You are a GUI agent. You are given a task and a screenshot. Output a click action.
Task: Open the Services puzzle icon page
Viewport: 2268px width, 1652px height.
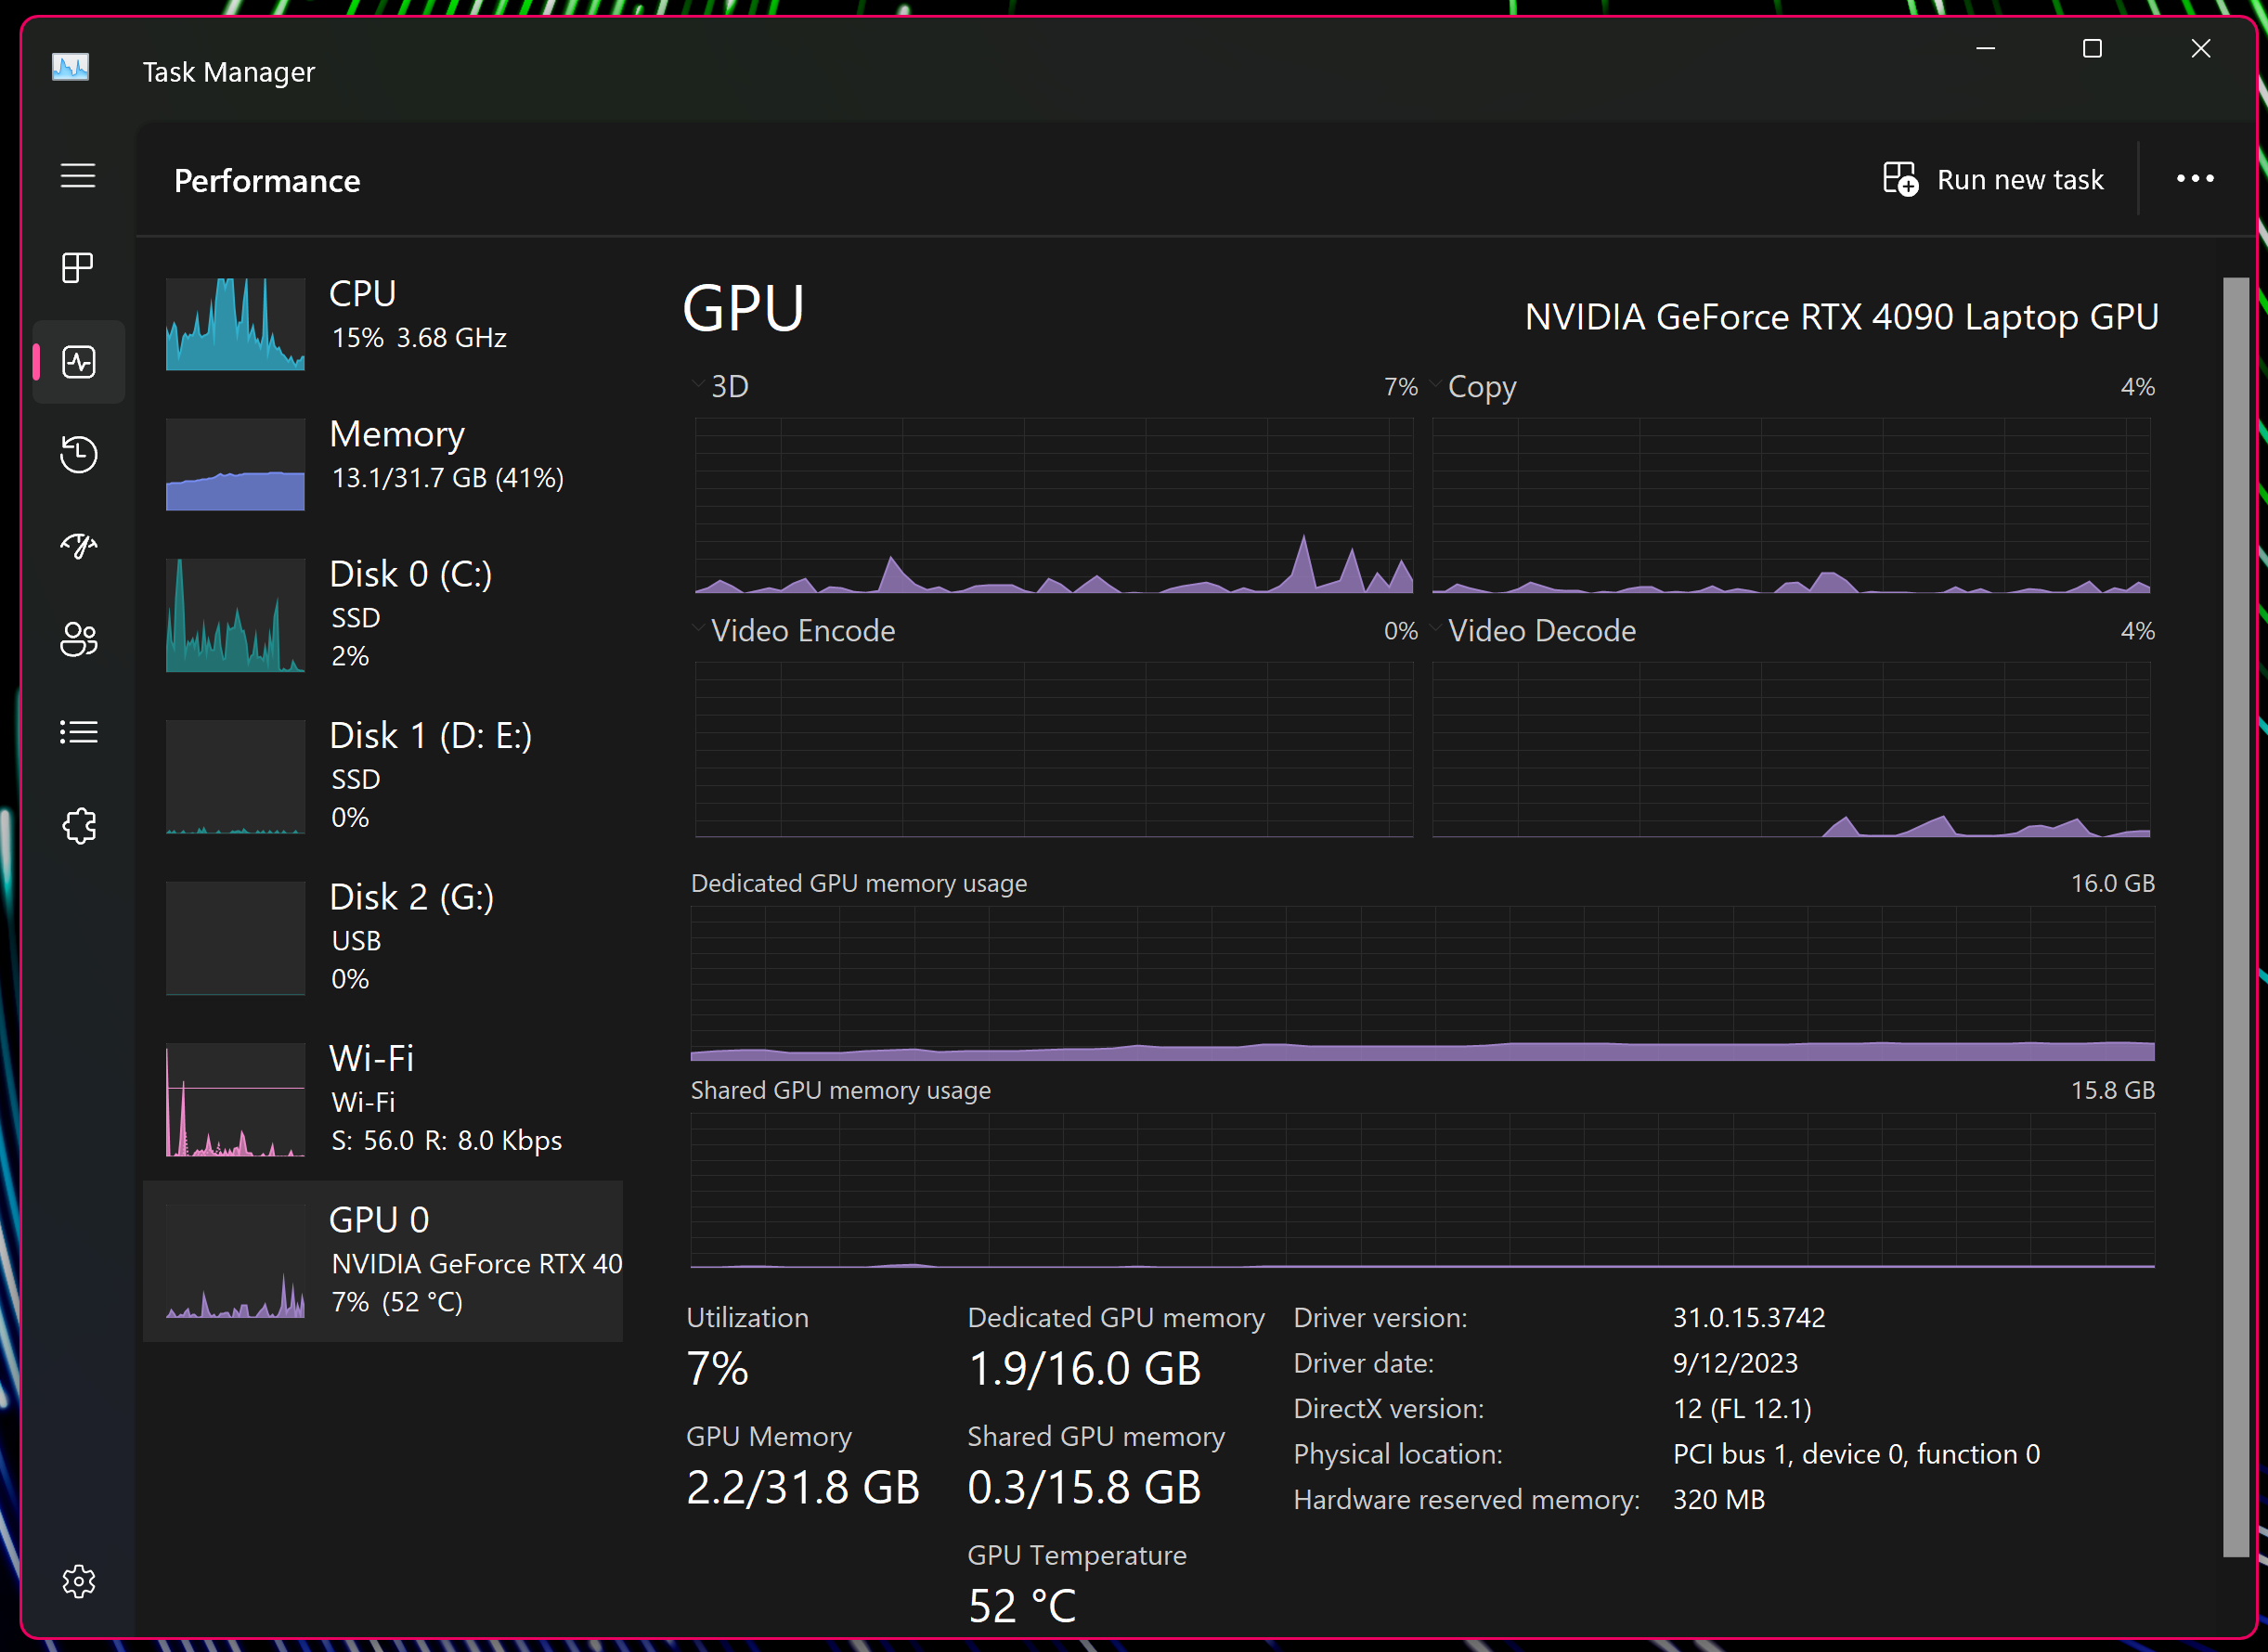pyautogui.click(x=78, y=825)
